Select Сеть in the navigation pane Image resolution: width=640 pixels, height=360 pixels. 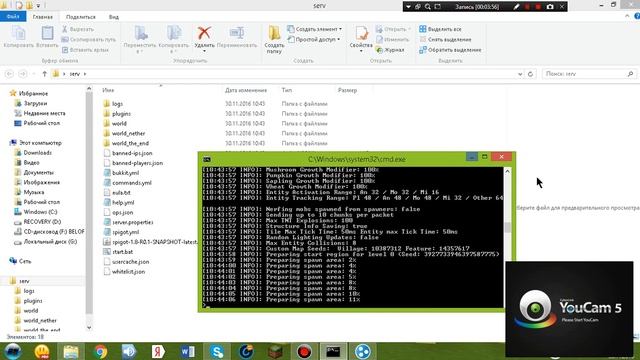pos(24,261)
